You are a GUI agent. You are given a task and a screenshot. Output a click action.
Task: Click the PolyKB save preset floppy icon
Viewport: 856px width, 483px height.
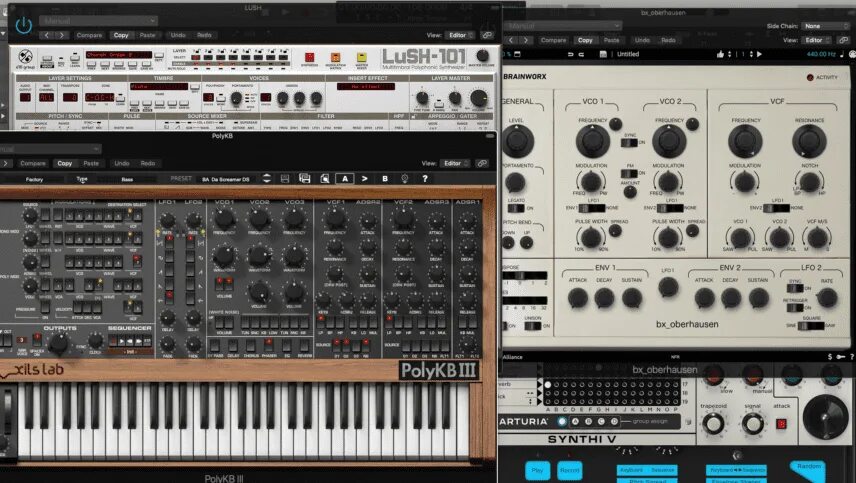point(284,178)
